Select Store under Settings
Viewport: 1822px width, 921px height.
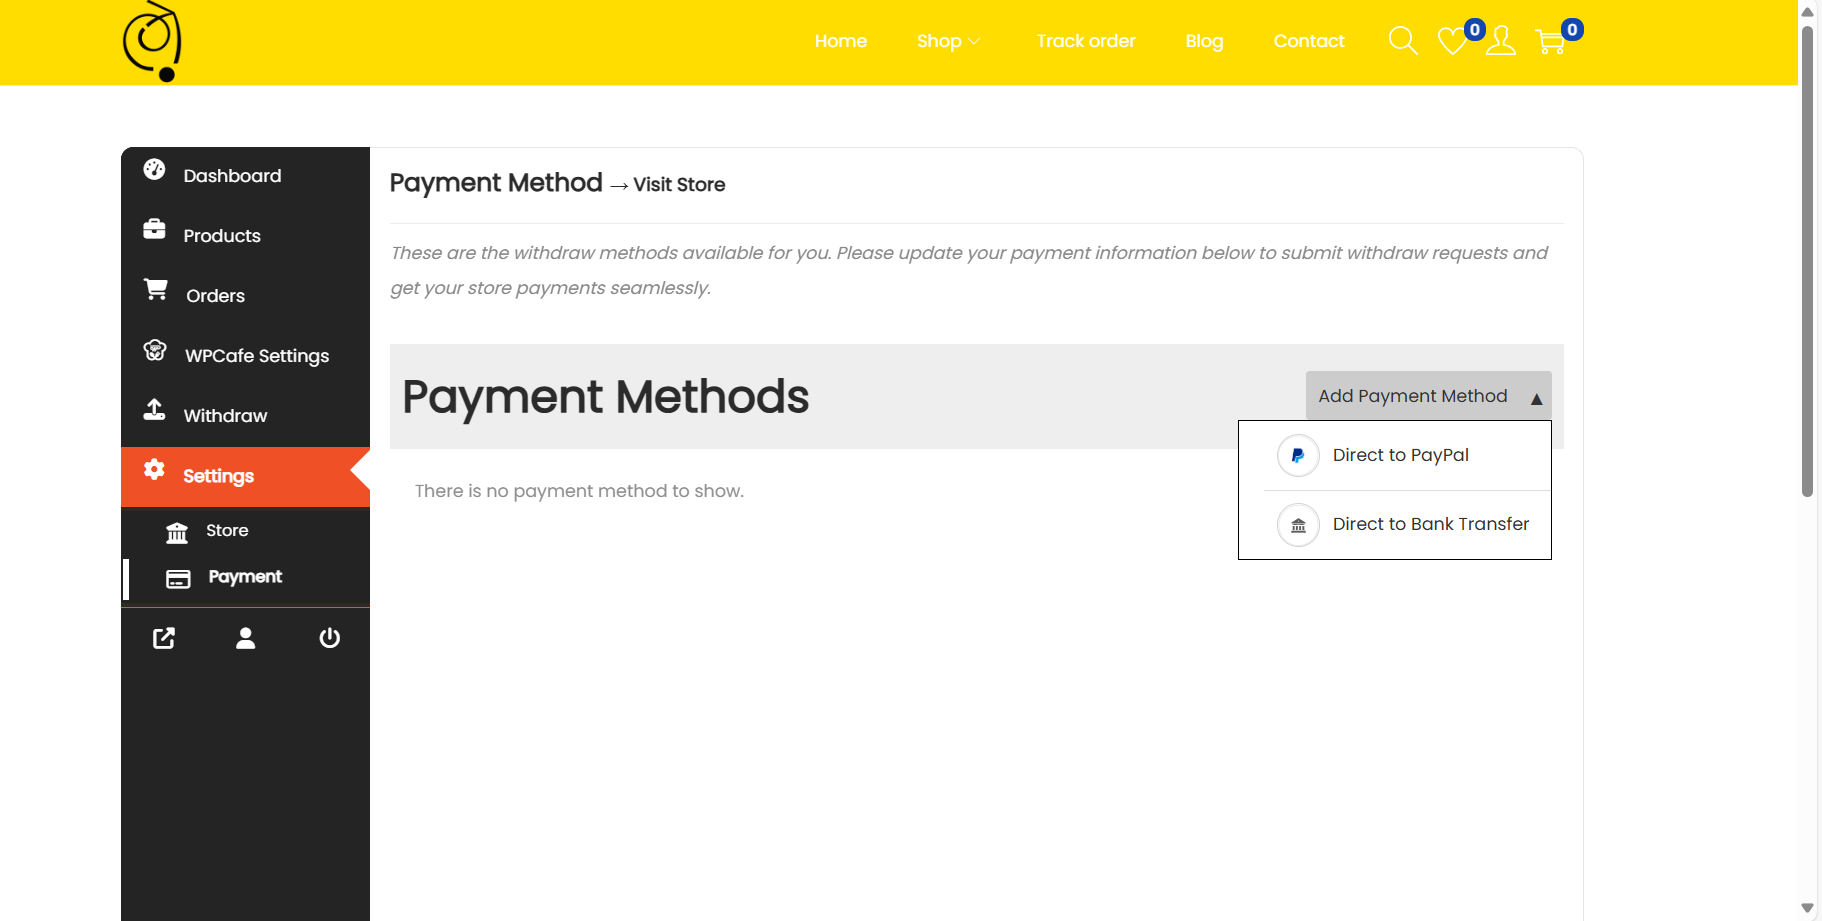click(226, 531)
